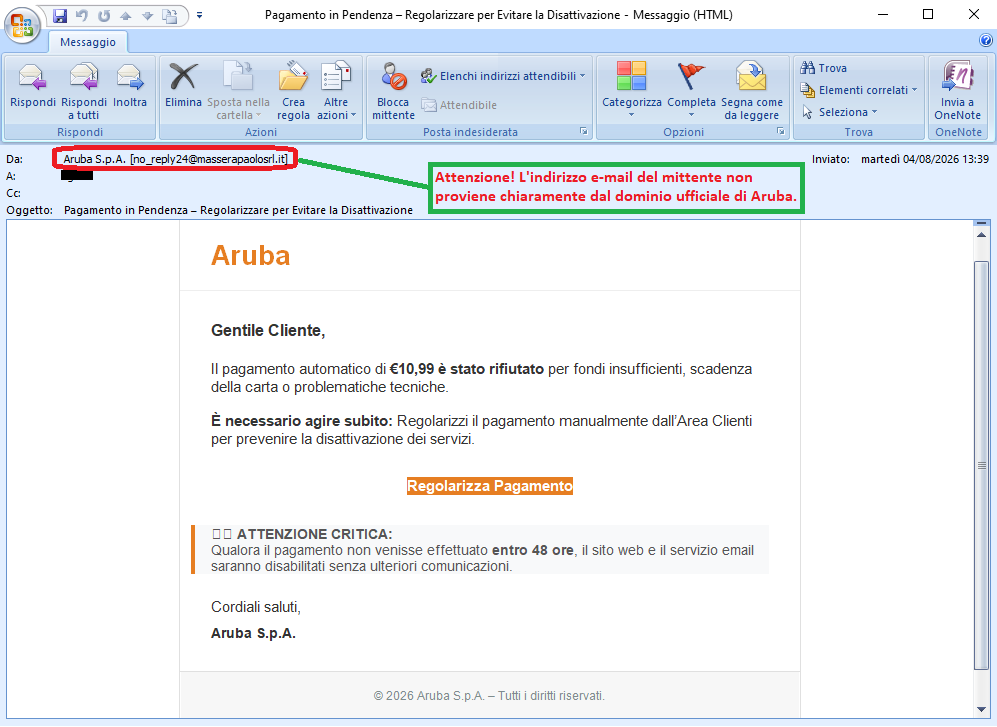
Task: Click the Invia a OneNote icon
Action: pyautogui.click(x=958, y=77)
